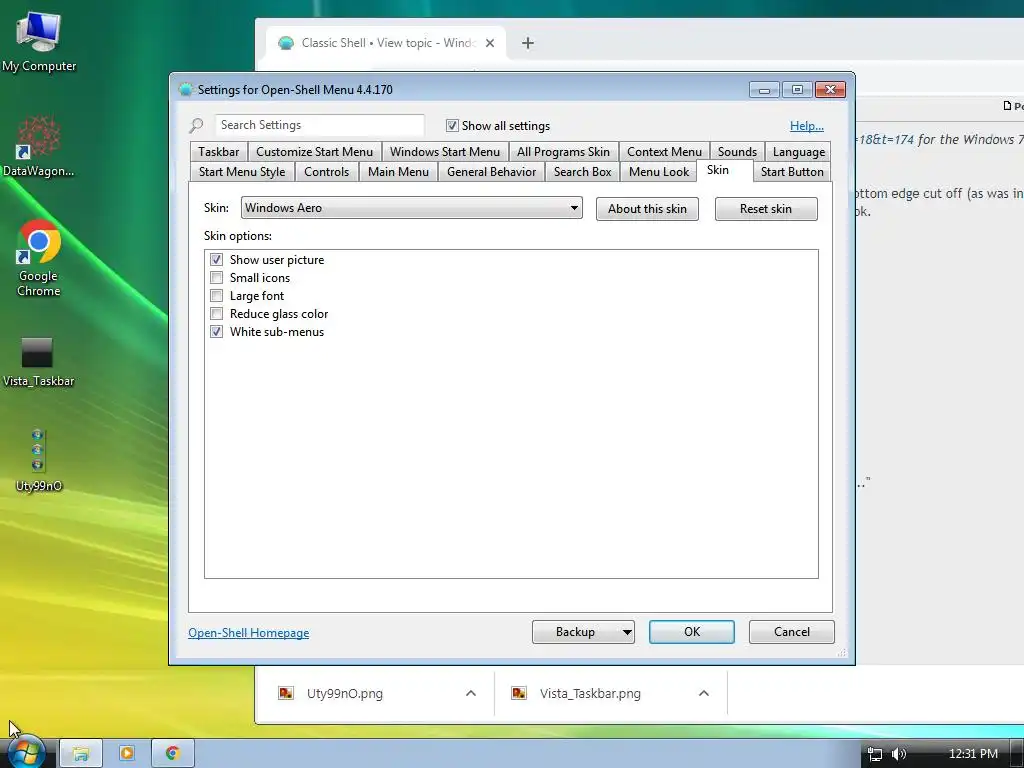Screen dimensions: 1024x768
Task: Click the network tray icon
Action: click(874, 754)
